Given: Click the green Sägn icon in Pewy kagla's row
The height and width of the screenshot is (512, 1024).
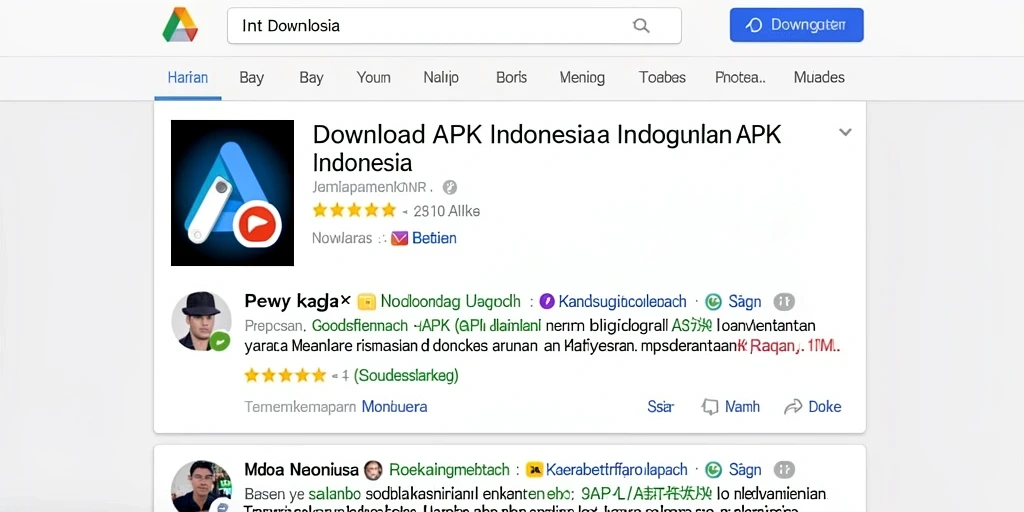Looking at the screenshot, I should pos(714,302).
